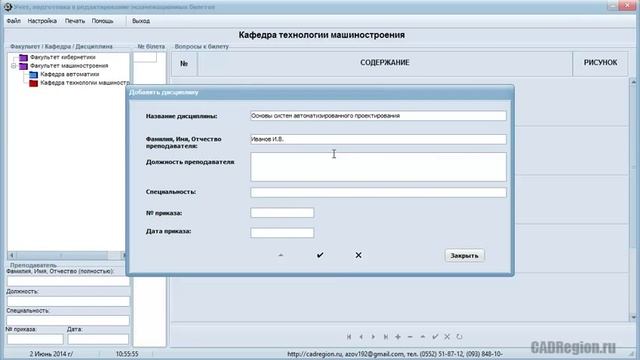Click red folder icon of Кафедра технологии
The image size is (640, 360).
click(33, 83)
